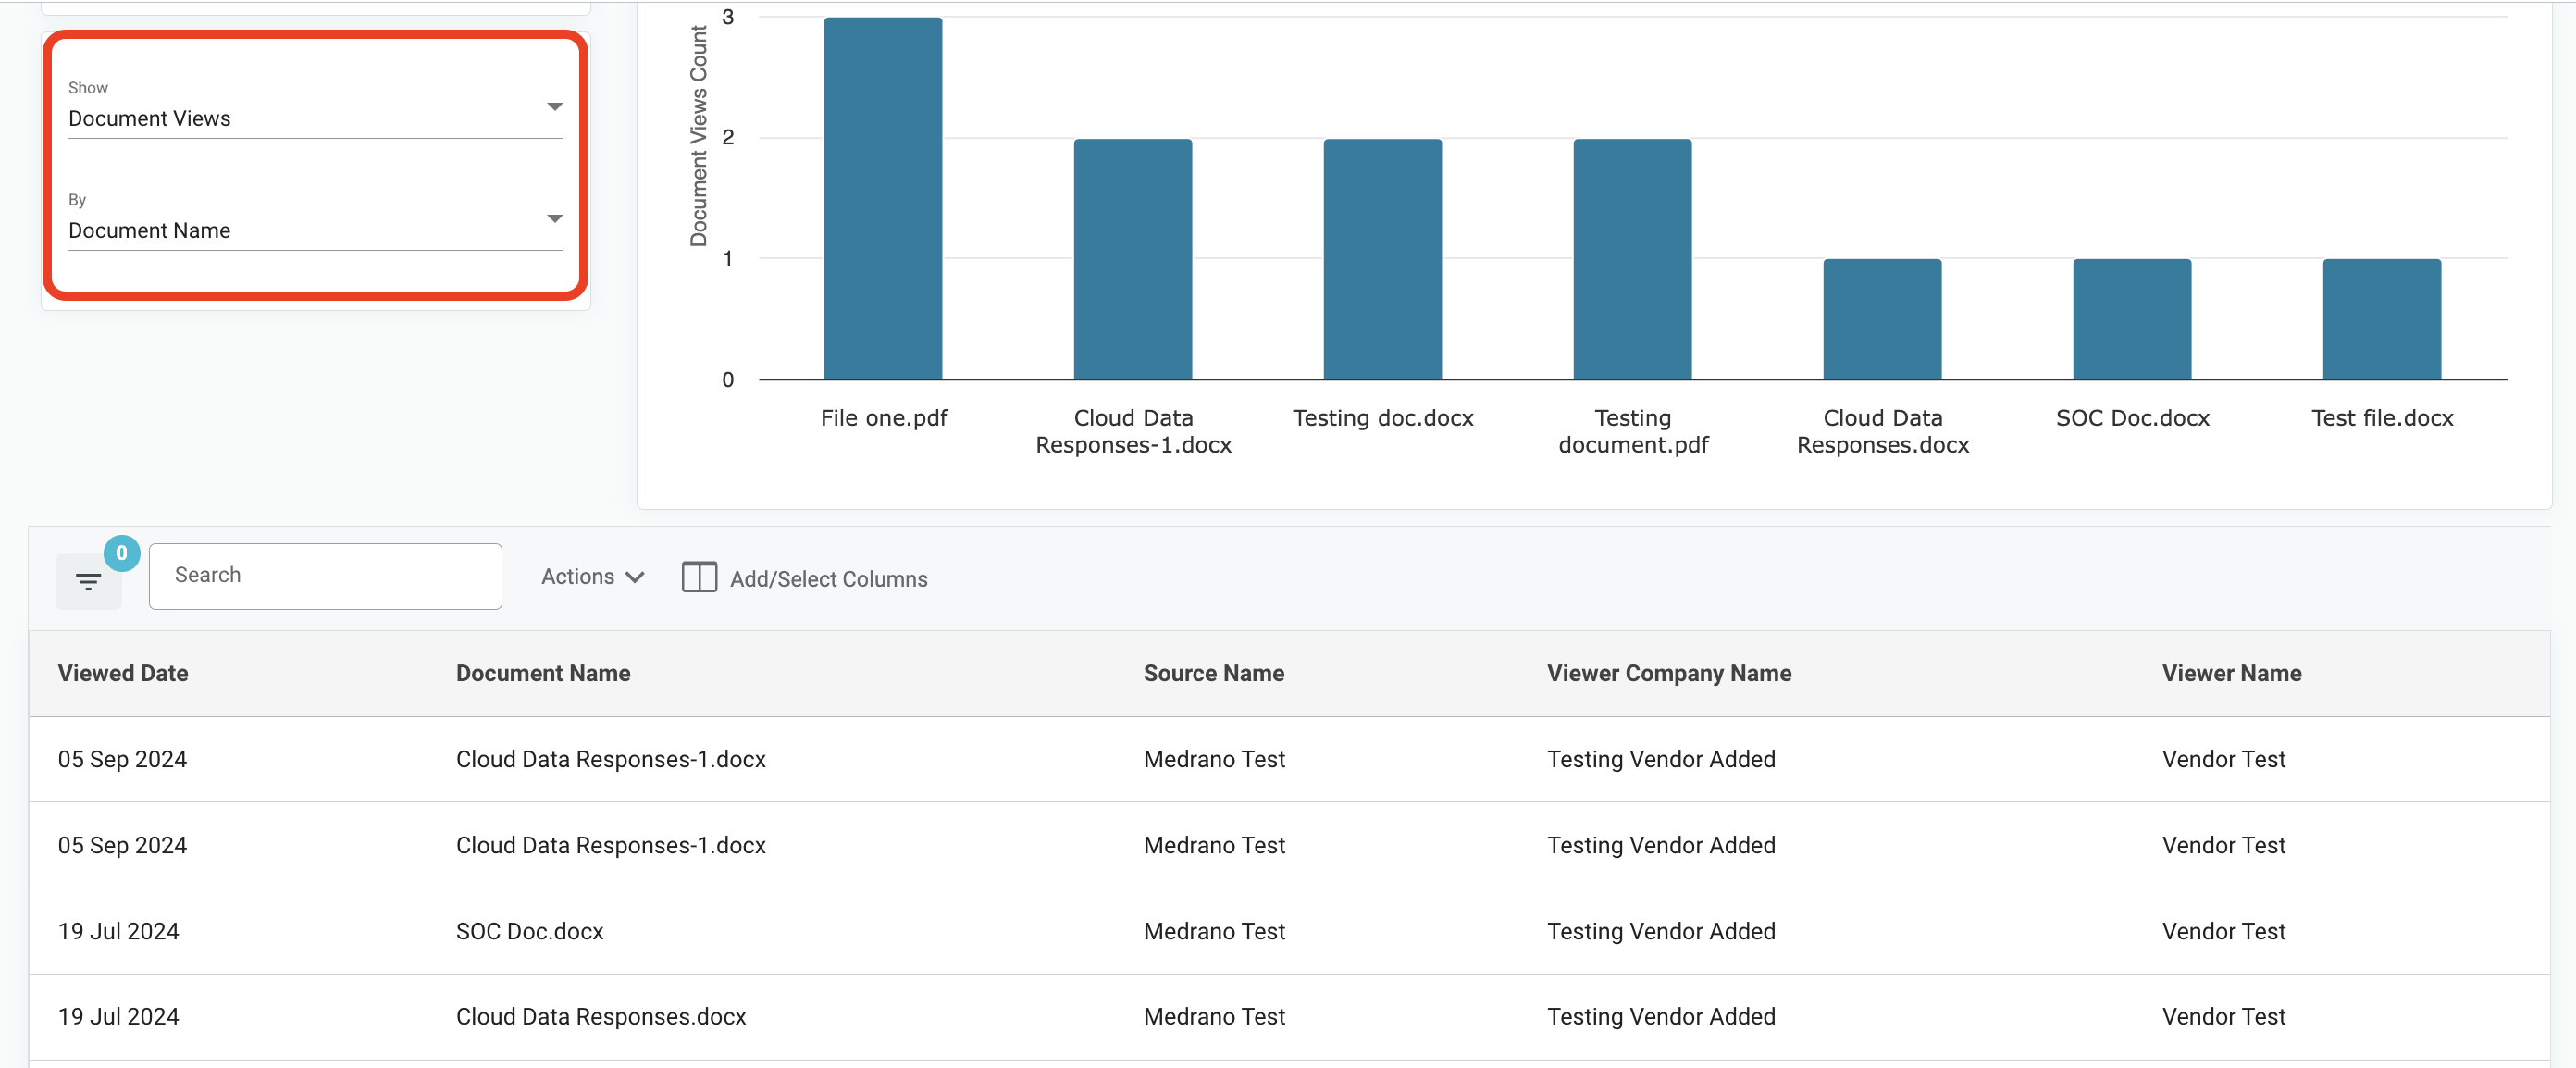Image resolution: width=2576 pixels, height=1068 pixels.
Task: Open the Actions menu
Action: coord(592,577)
